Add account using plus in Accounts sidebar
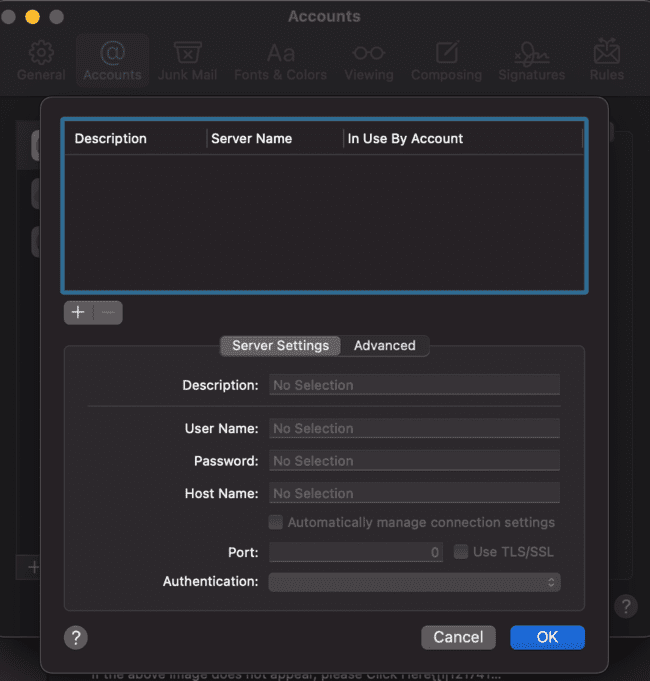Image resolution: width=650 pixels, height=681 pixels. [33, 567]
